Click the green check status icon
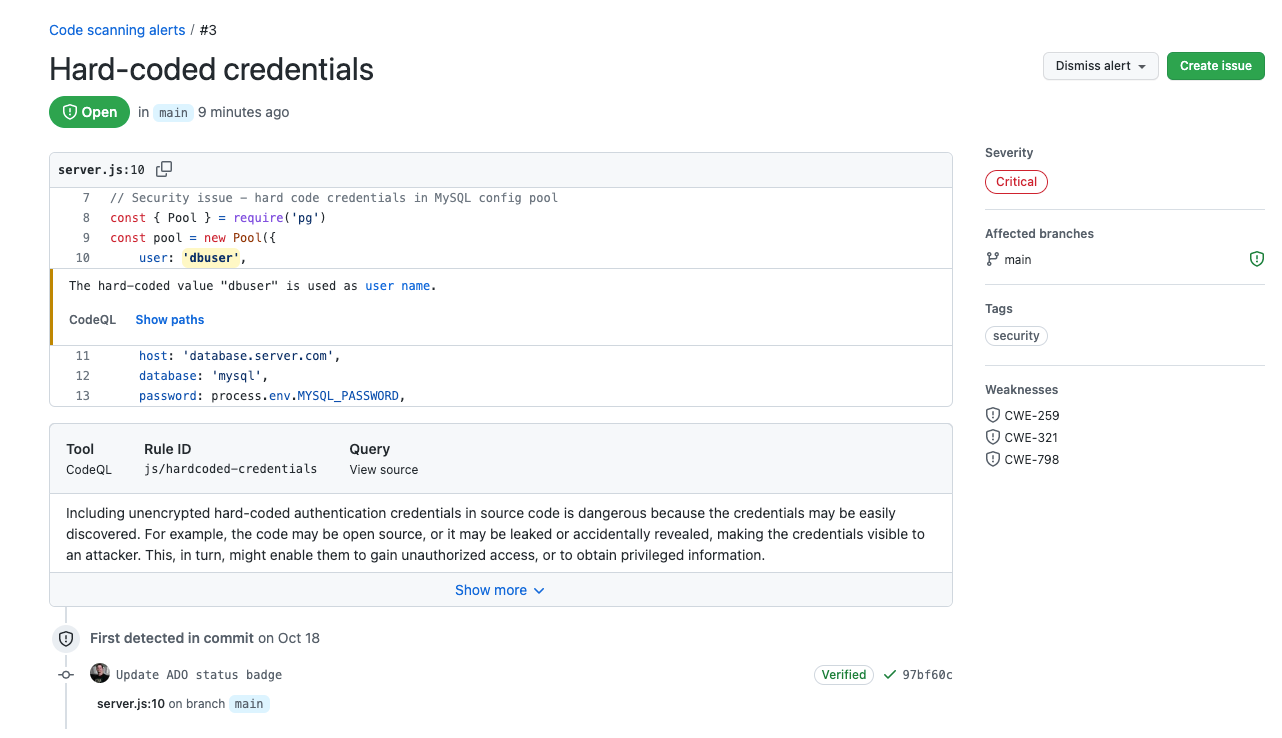Screen dimensions: 1282x738 click(889, 675)
